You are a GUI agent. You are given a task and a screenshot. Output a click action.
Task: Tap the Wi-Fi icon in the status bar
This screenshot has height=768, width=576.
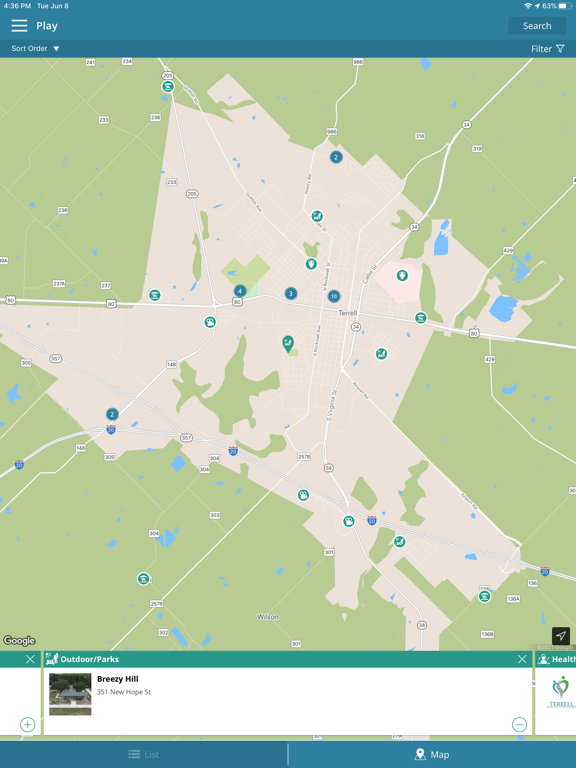pyautogui.click(x=528, y=6)
